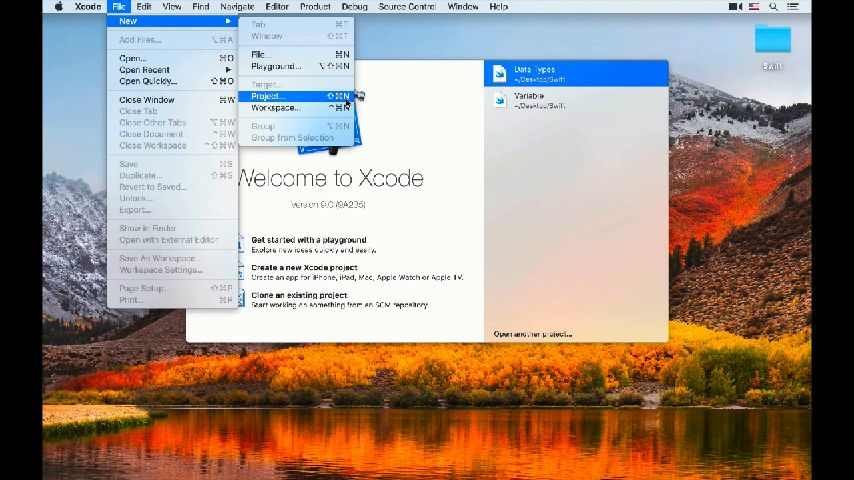Click Clone an existing project

click(299, 295)
